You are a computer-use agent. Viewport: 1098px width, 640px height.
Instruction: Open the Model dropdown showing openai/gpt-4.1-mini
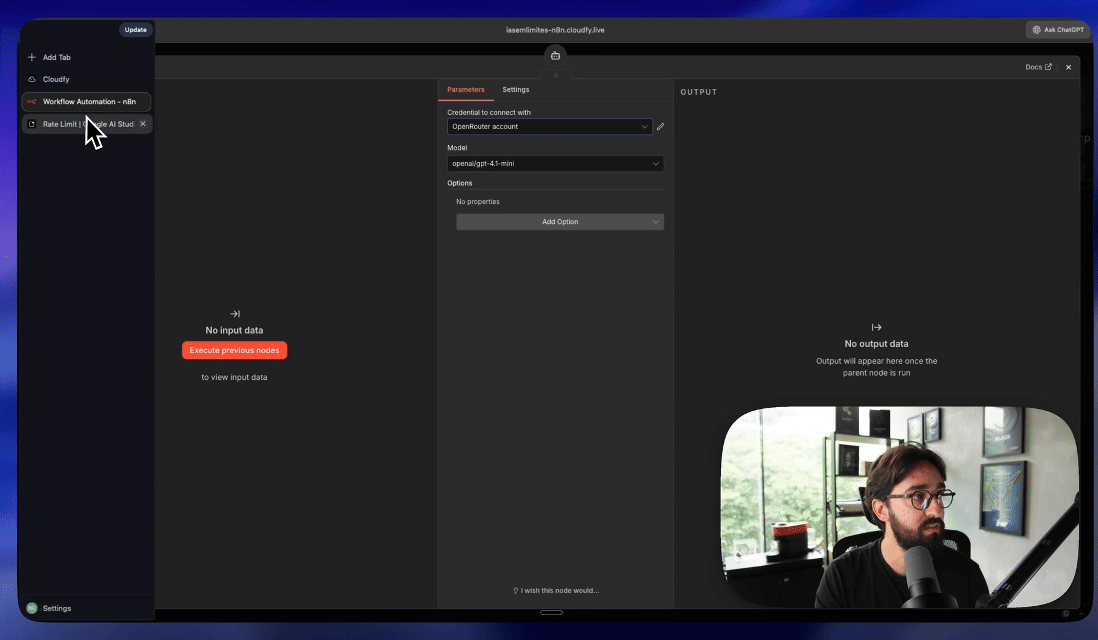pyautogui.click(x=555, y=164)
